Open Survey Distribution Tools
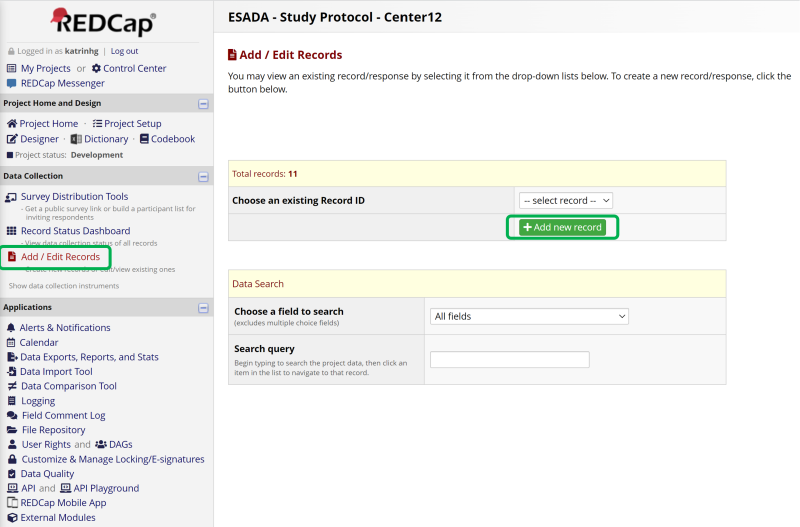 click(74, 197)
